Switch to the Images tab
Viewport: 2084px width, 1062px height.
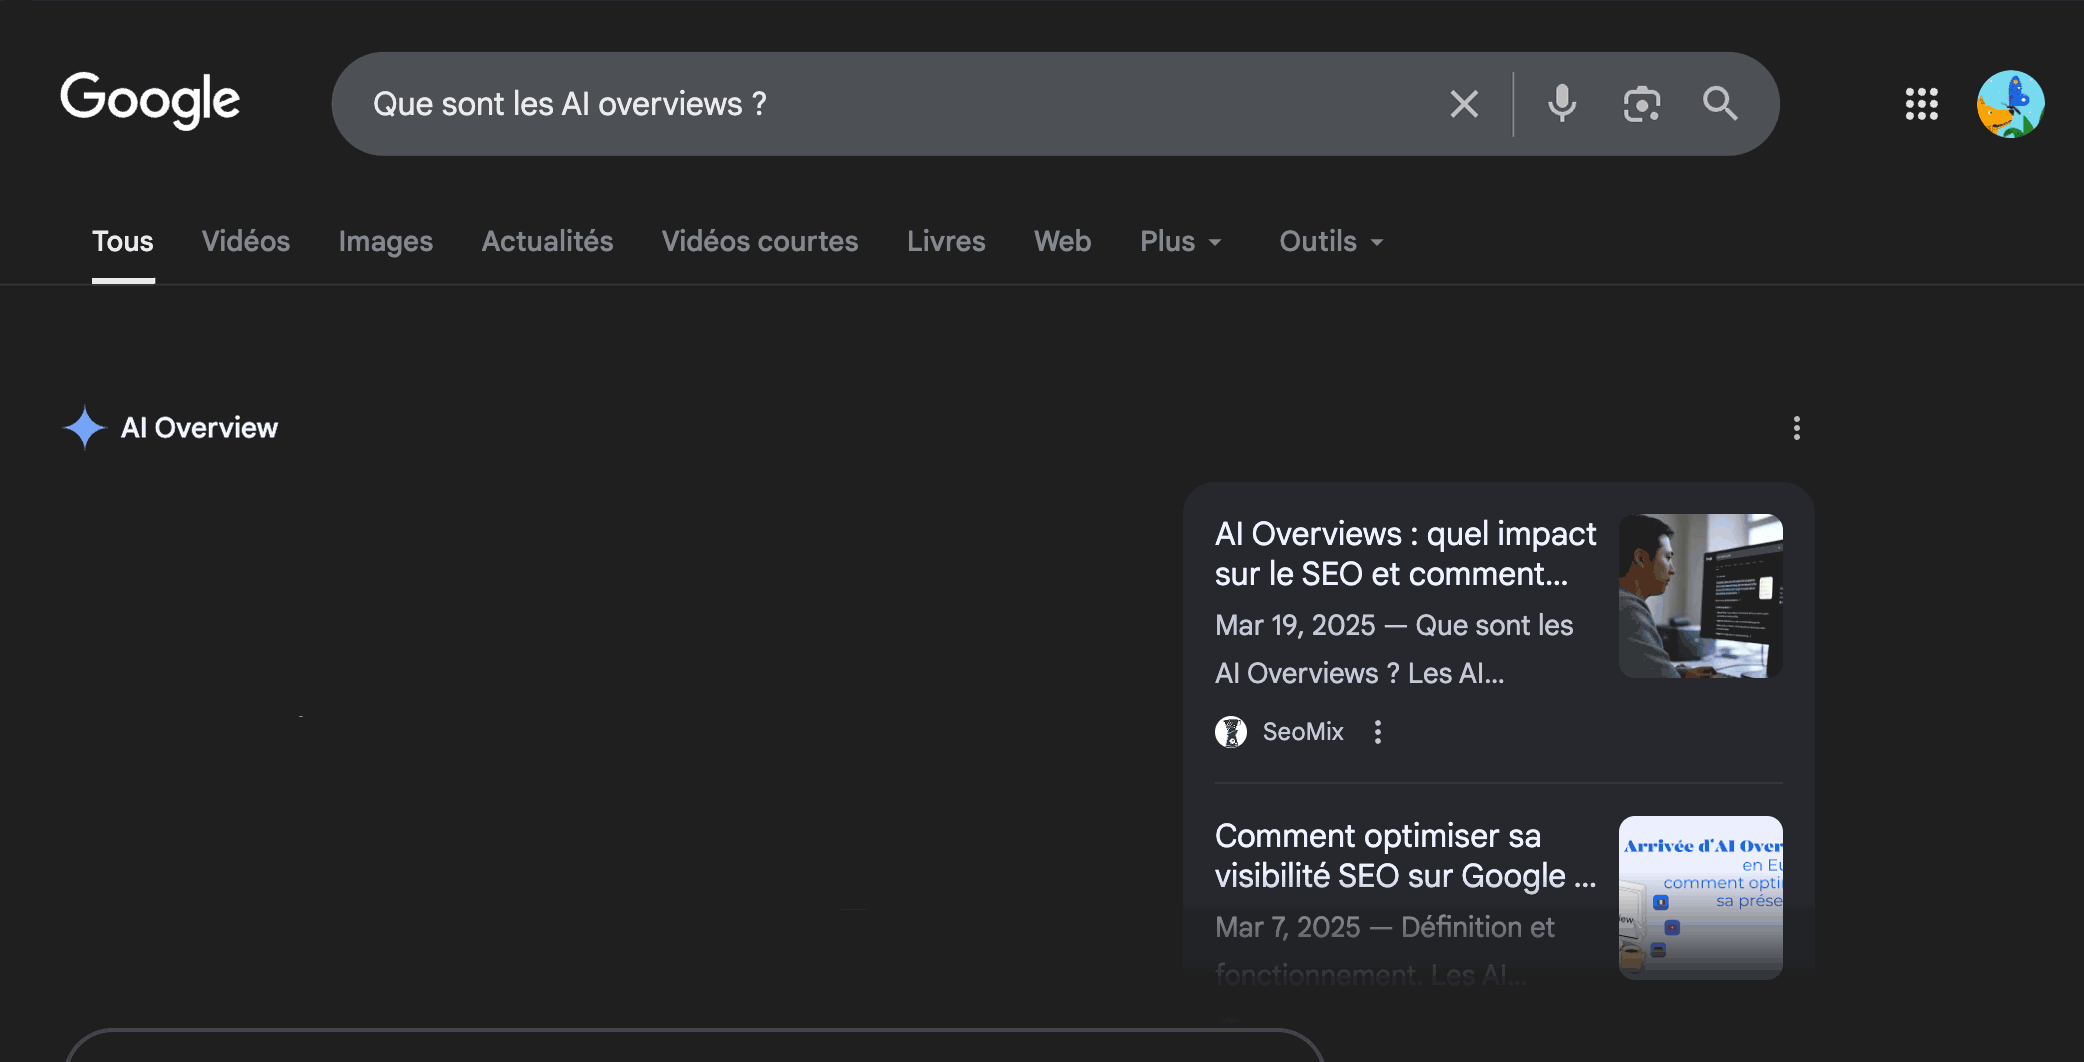point(385,242)
